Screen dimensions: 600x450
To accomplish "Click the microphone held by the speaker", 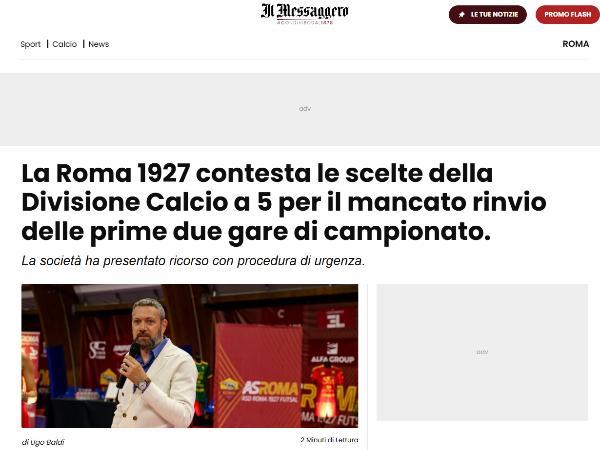I will pyautogui.click(x=128, y=365).
